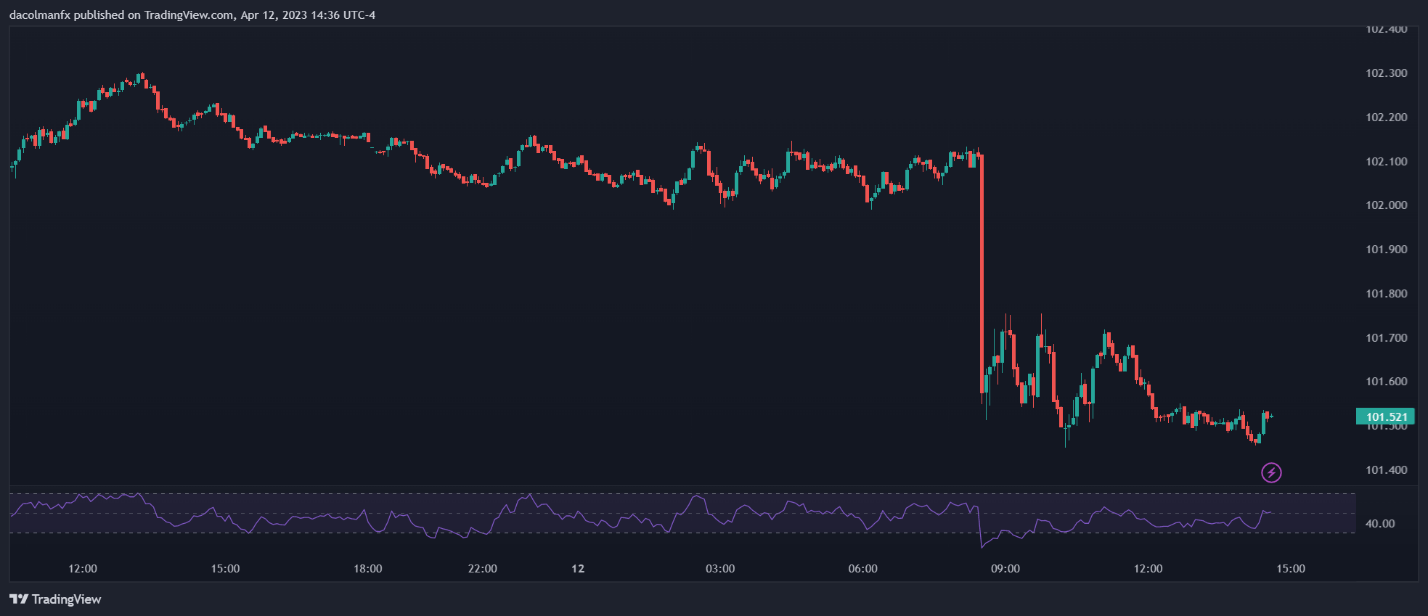The image size is (1428, 616).
Task: Click the large red drop candle
Action: point(981,273)
